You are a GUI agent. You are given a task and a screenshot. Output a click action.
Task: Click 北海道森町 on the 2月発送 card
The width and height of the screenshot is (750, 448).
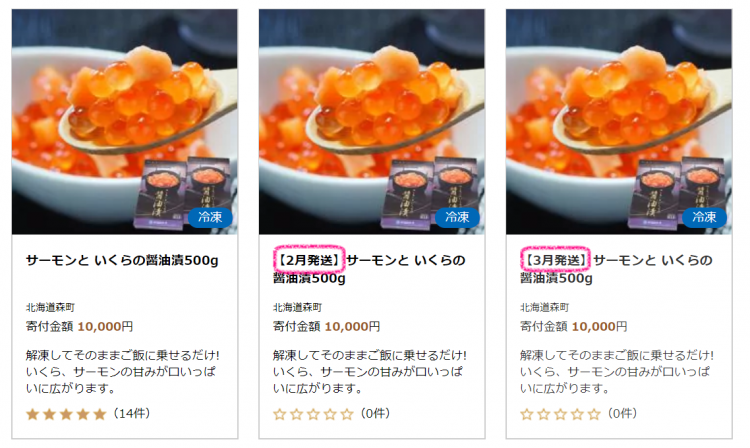(298, 307)
